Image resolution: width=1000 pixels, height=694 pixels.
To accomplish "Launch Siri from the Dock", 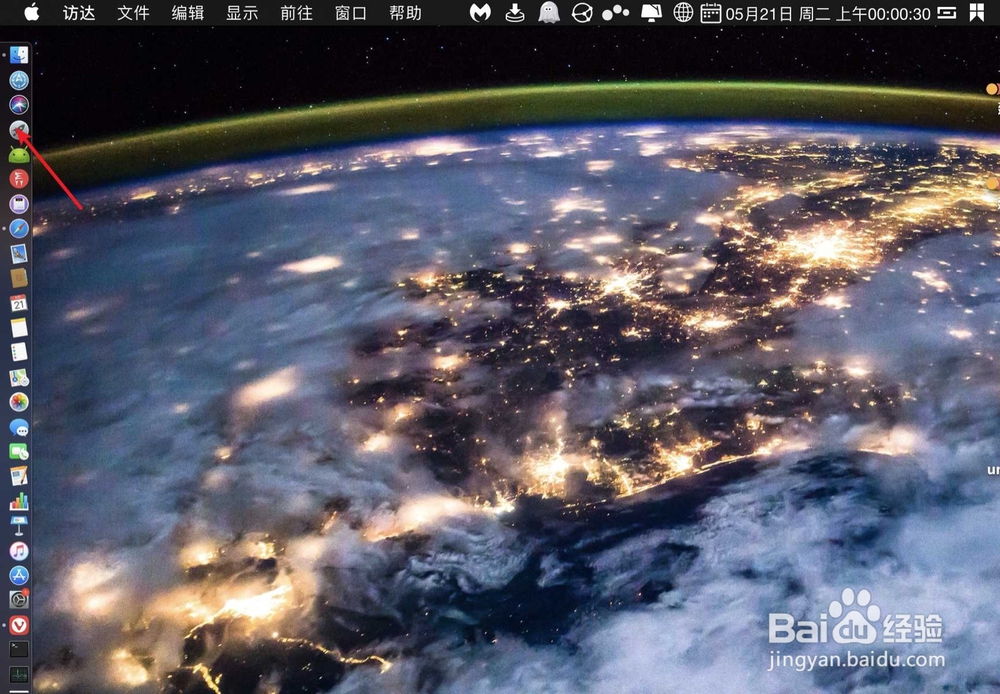I will tap(19, 105).
